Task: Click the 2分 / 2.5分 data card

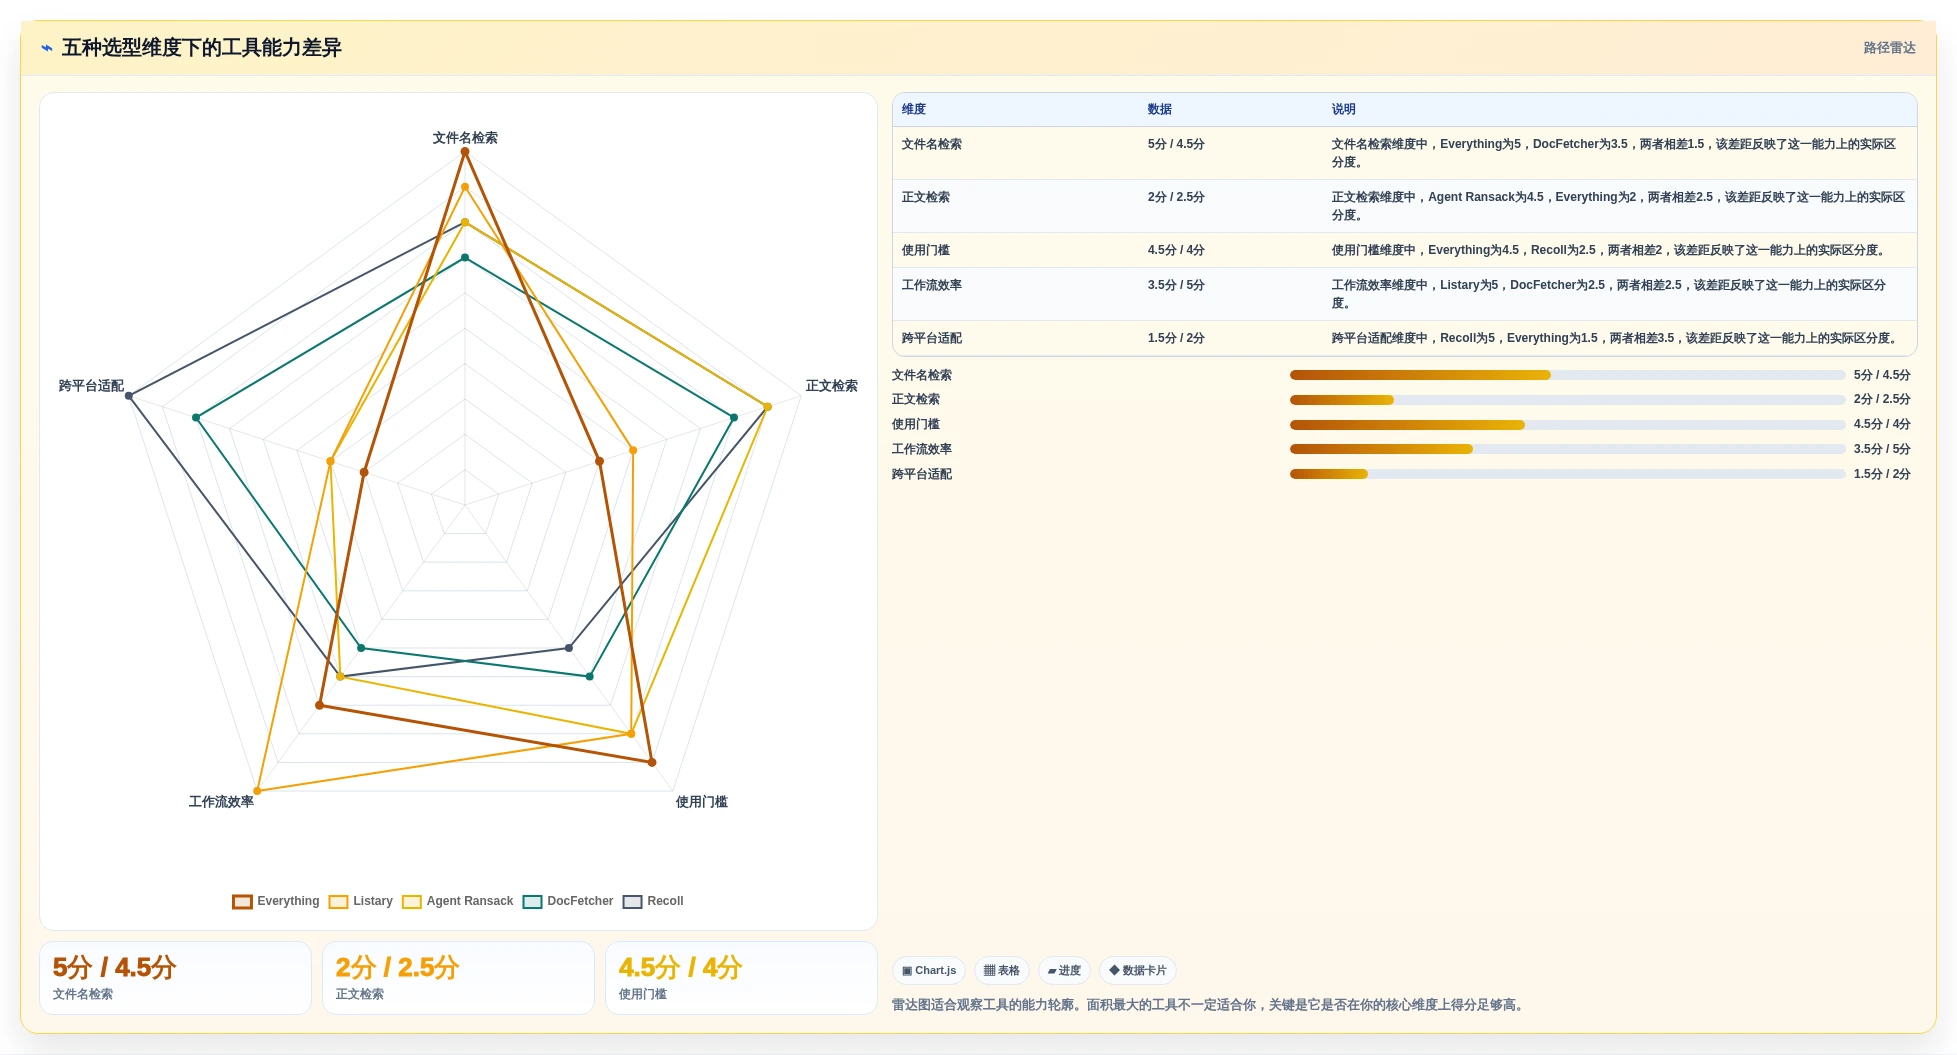Action: [458, 978]
